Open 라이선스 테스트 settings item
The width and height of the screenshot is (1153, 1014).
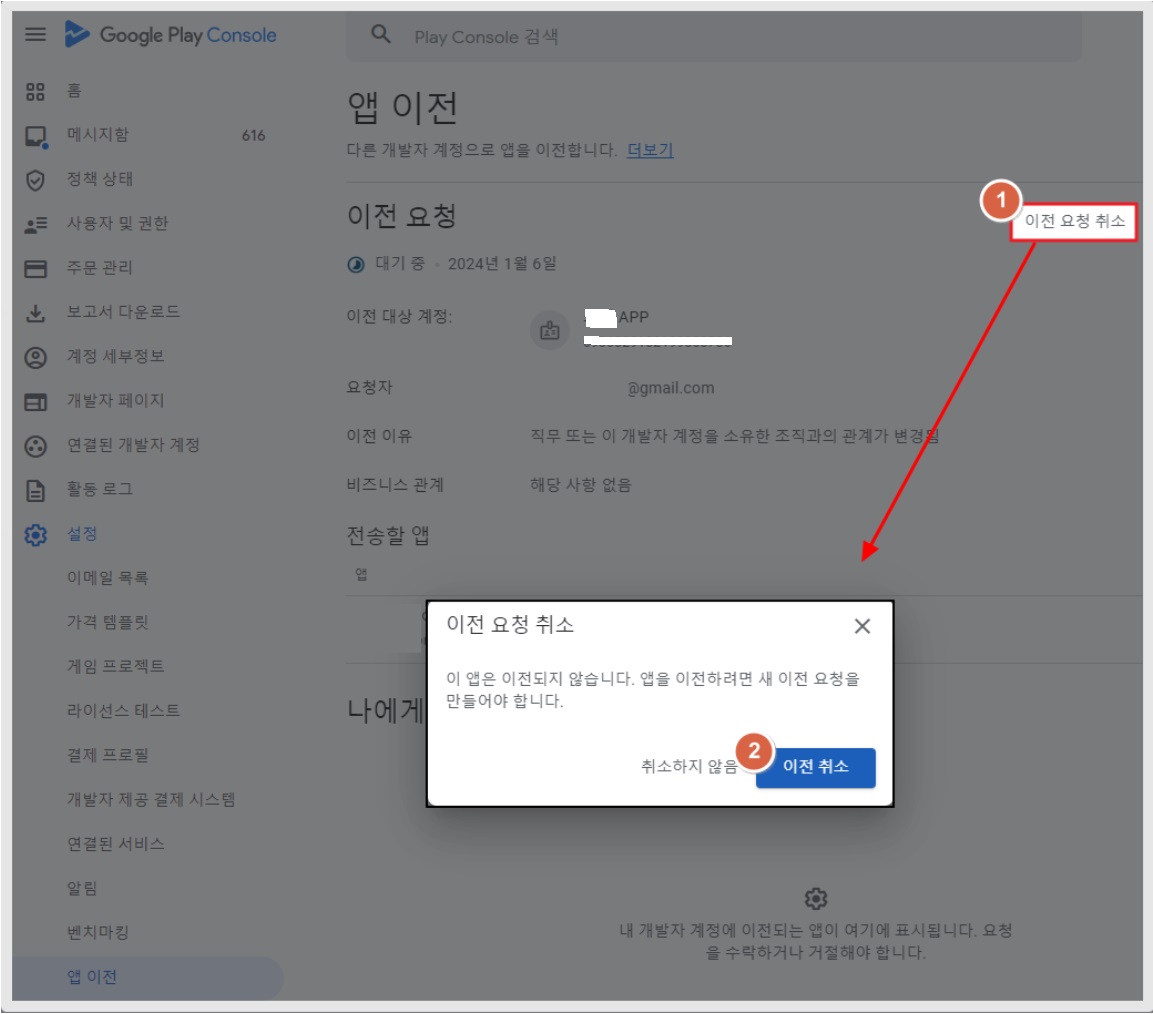(x=124, y=710)
